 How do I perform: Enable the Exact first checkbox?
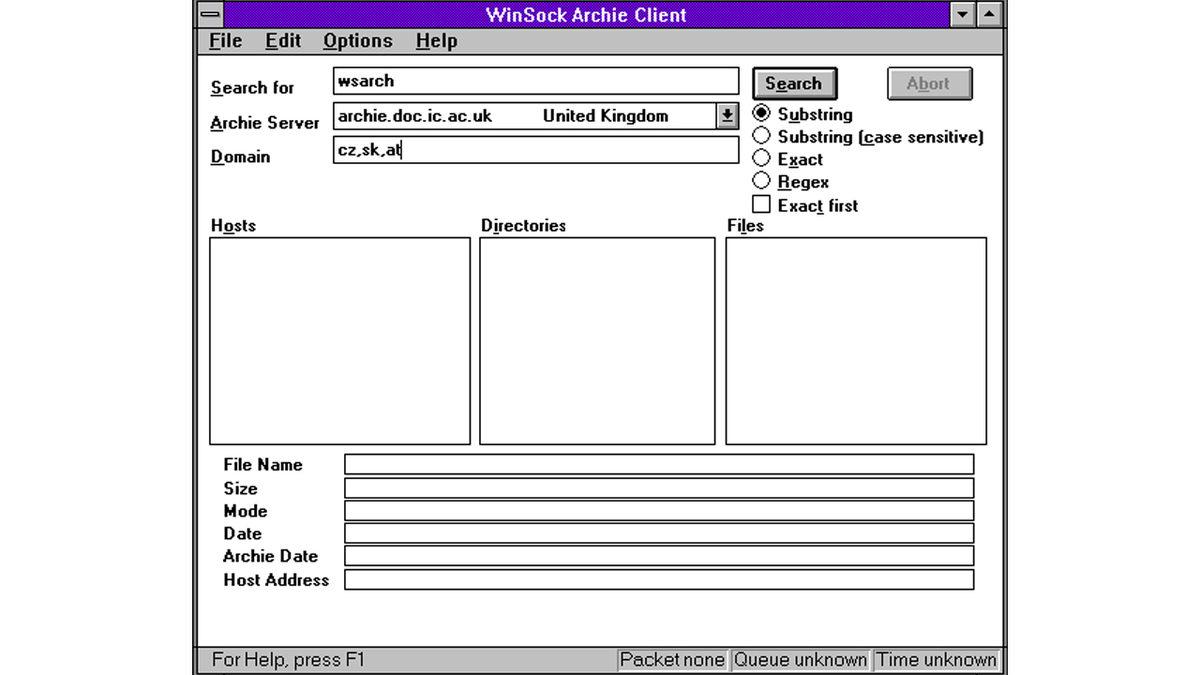tap(762, 205)
